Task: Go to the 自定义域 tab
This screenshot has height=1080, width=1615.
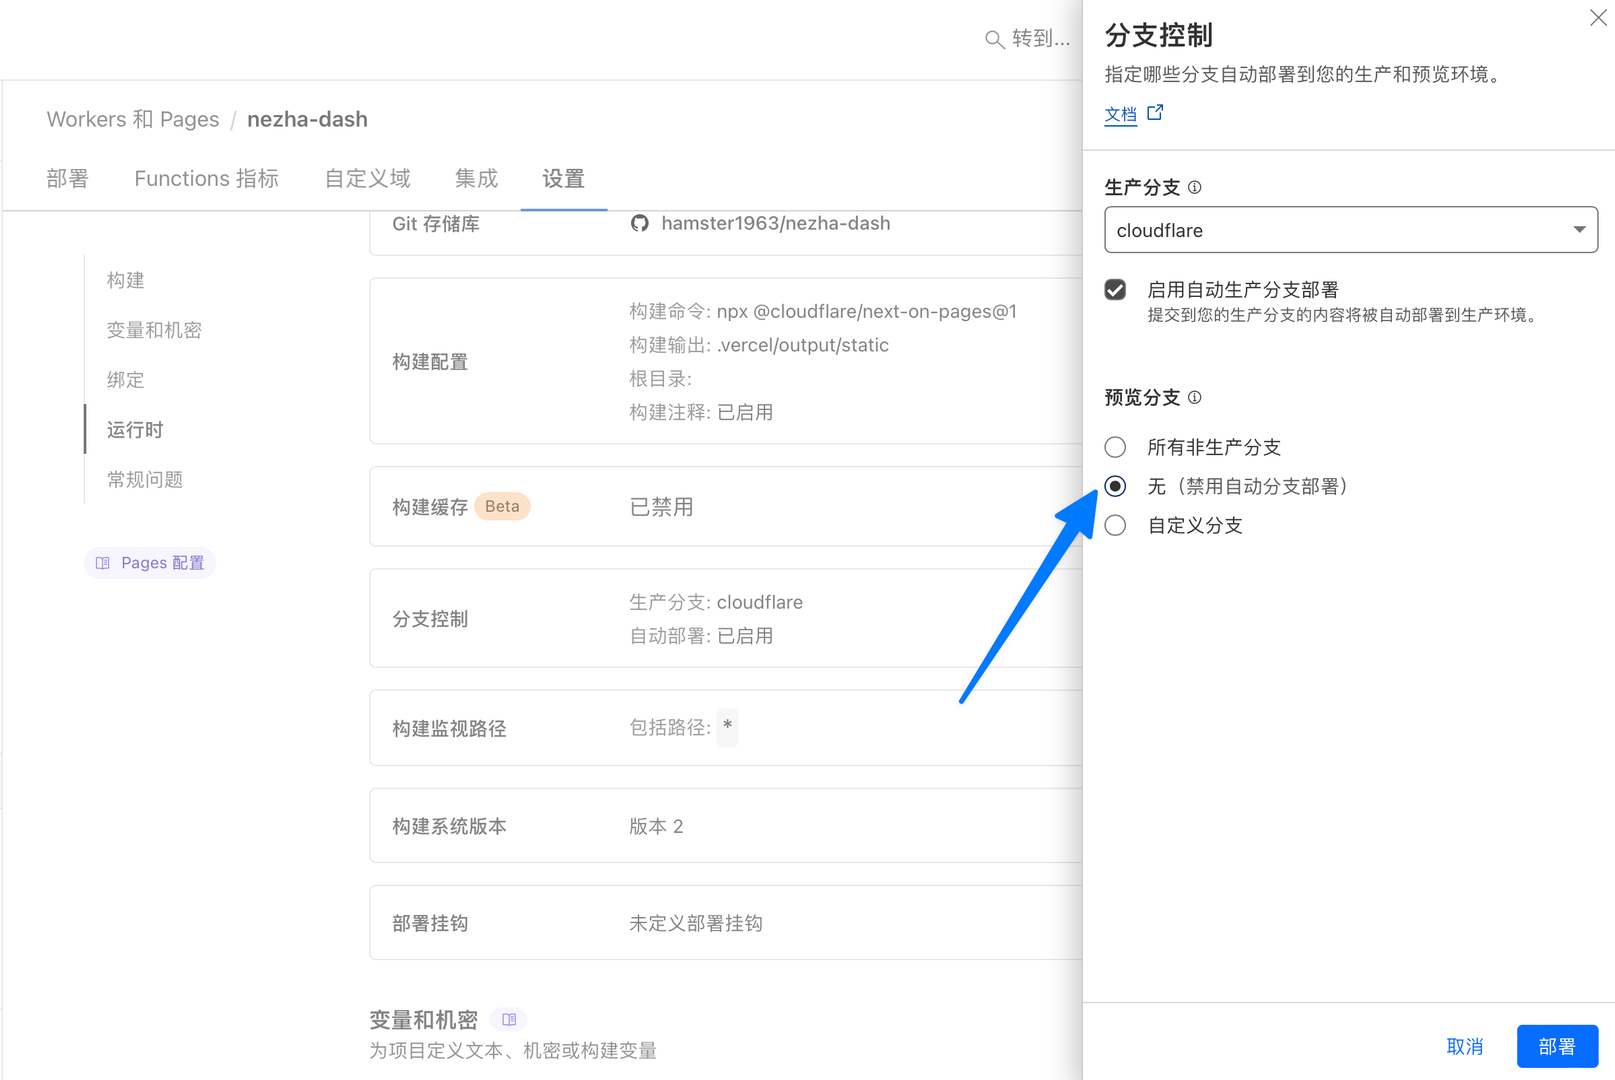Action: [367, 179]
